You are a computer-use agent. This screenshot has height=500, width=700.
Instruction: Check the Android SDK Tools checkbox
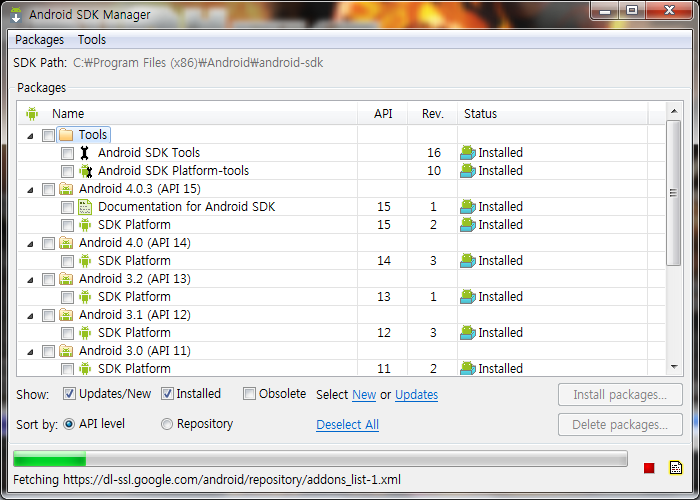67,154
